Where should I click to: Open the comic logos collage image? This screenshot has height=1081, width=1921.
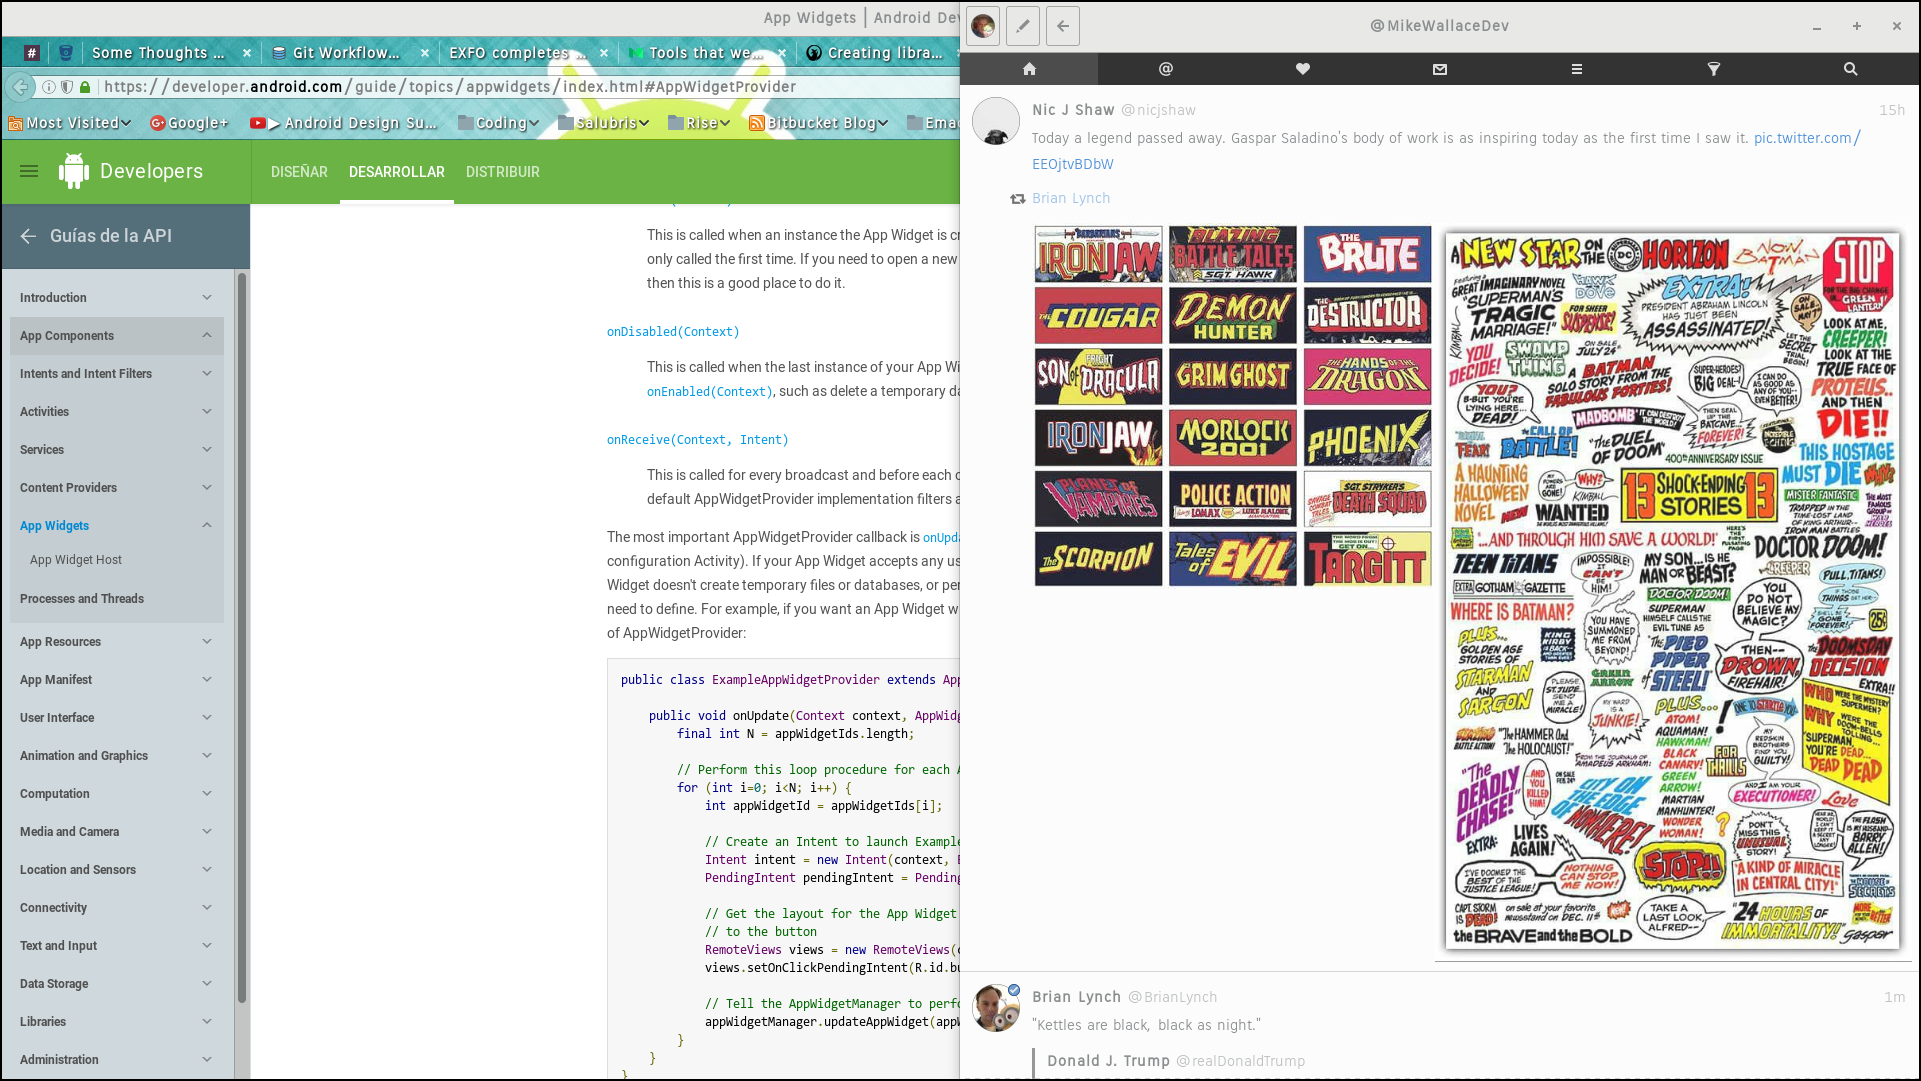click(1233, 406)
